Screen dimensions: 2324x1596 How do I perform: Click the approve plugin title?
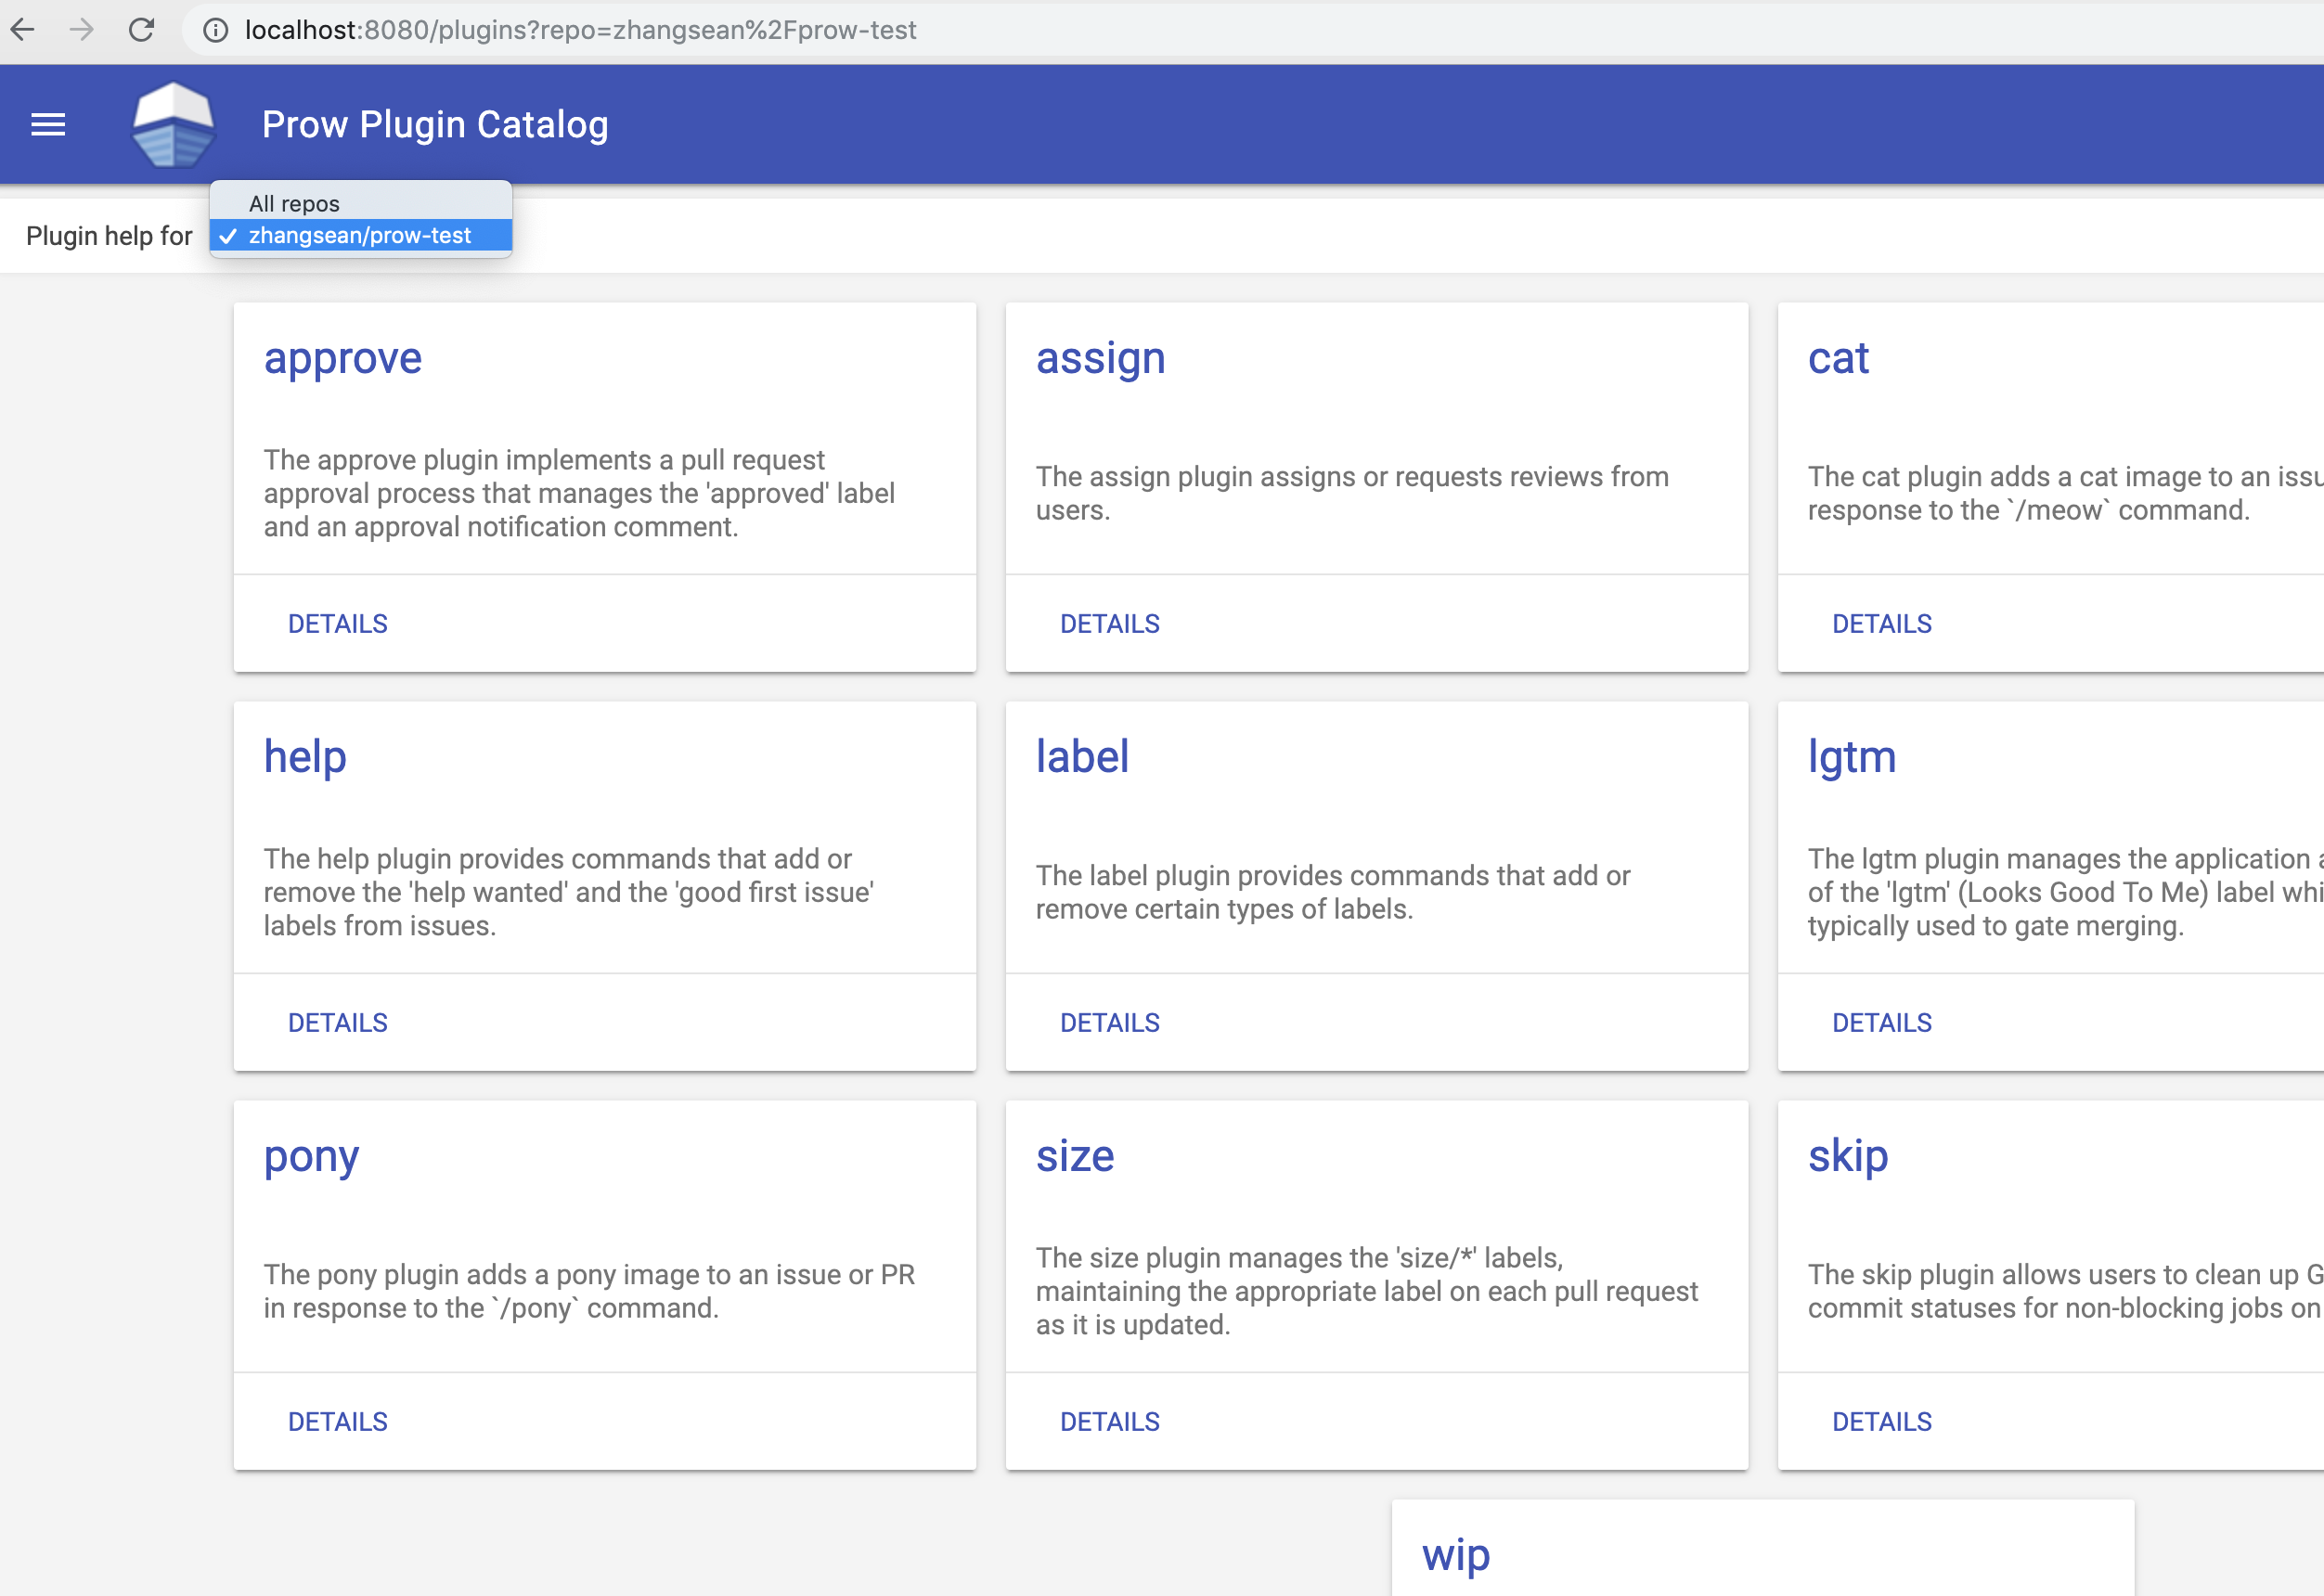pyautogui.click(x=342, y=358)
